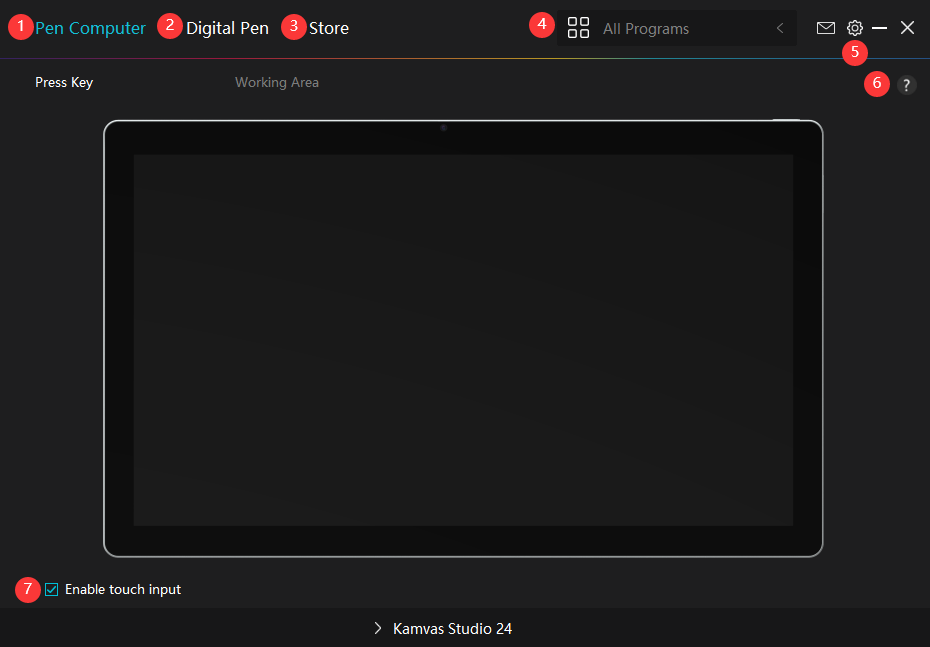Open the mail feedback icon

click(825, 28)
